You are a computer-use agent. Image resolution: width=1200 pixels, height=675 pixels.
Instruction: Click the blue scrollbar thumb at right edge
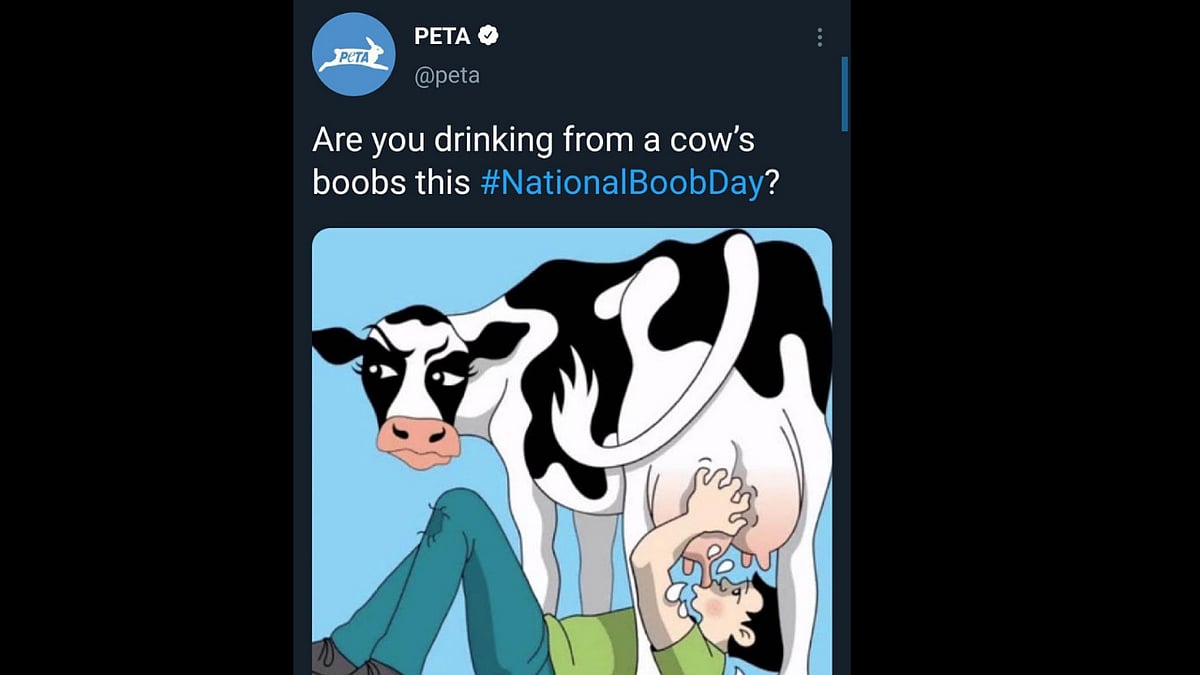point(845,94)
